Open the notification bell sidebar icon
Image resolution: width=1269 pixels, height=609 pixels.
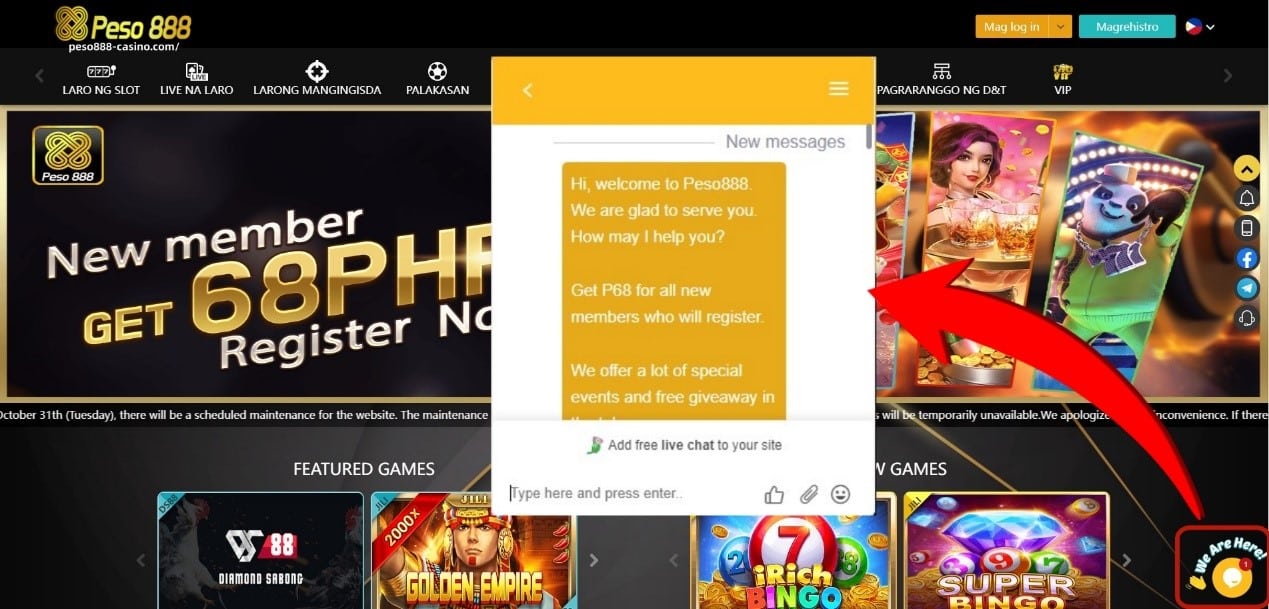pos(1247,198)
